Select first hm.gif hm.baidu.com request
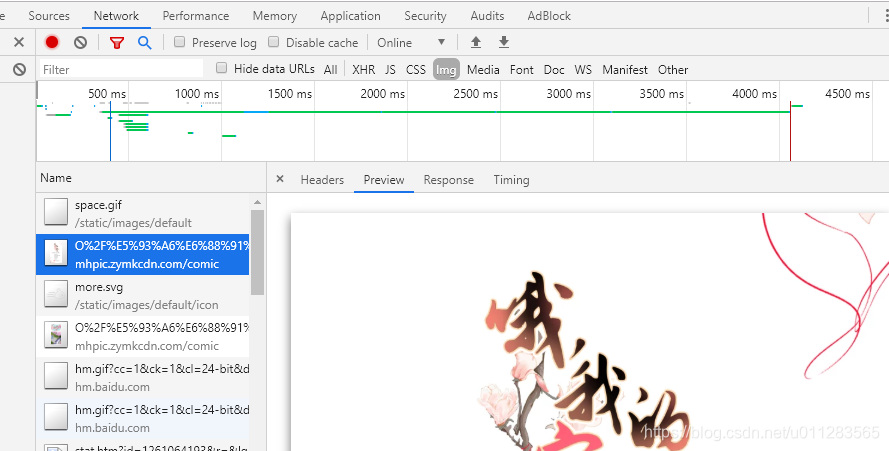Viewport: 889px width, 451px height. pos(142,377)
